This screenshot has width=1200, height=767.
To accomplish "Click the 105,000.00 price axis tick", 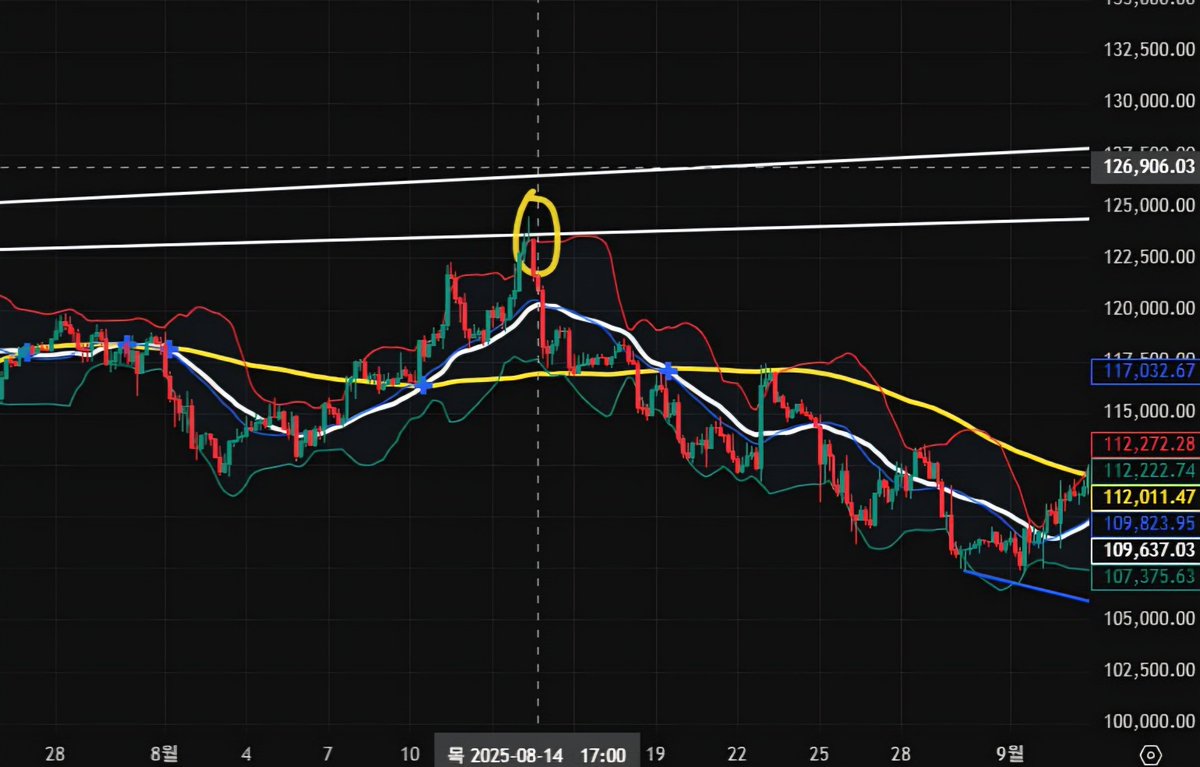I will pyautogui.click(x=1150, y=619).
